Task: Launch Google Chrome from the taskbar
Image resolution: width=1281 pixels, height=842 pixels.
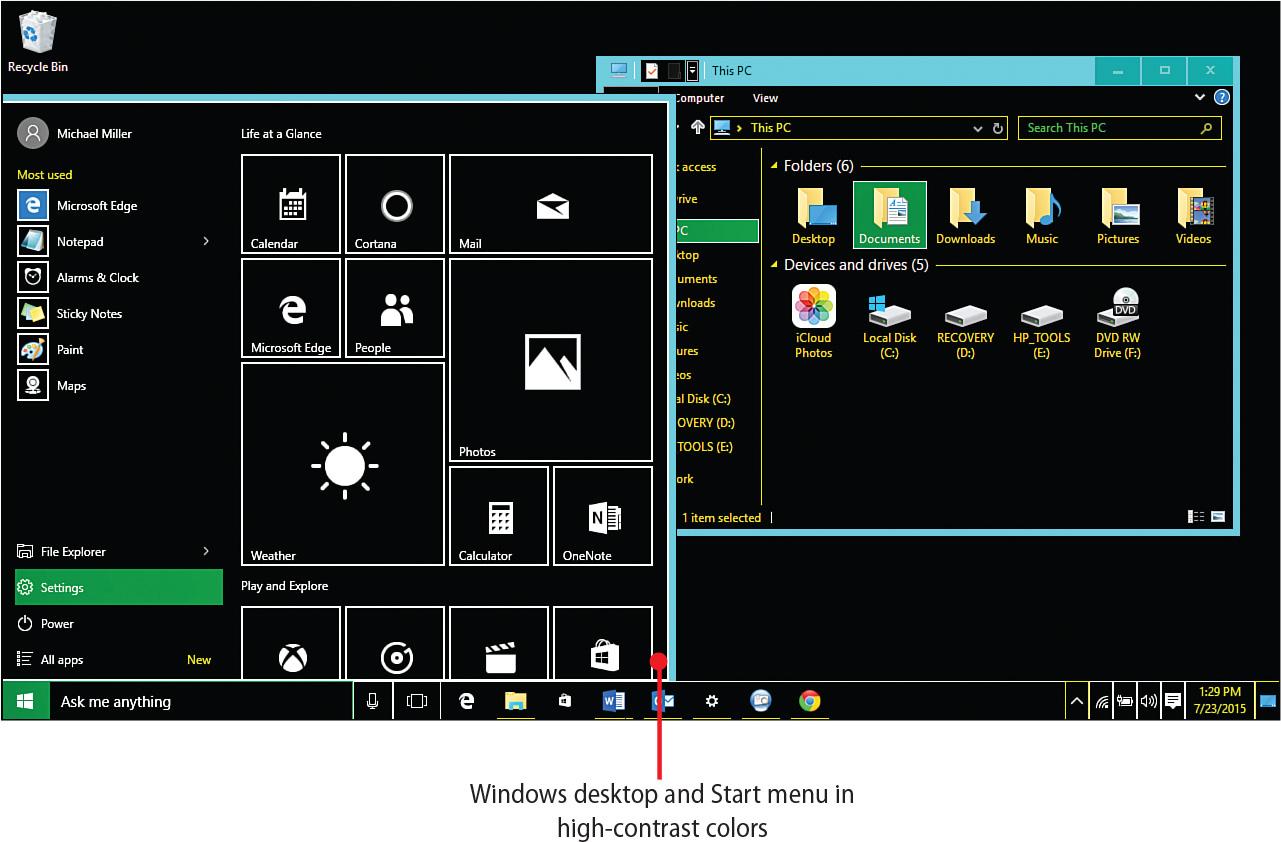Action: 809,701
